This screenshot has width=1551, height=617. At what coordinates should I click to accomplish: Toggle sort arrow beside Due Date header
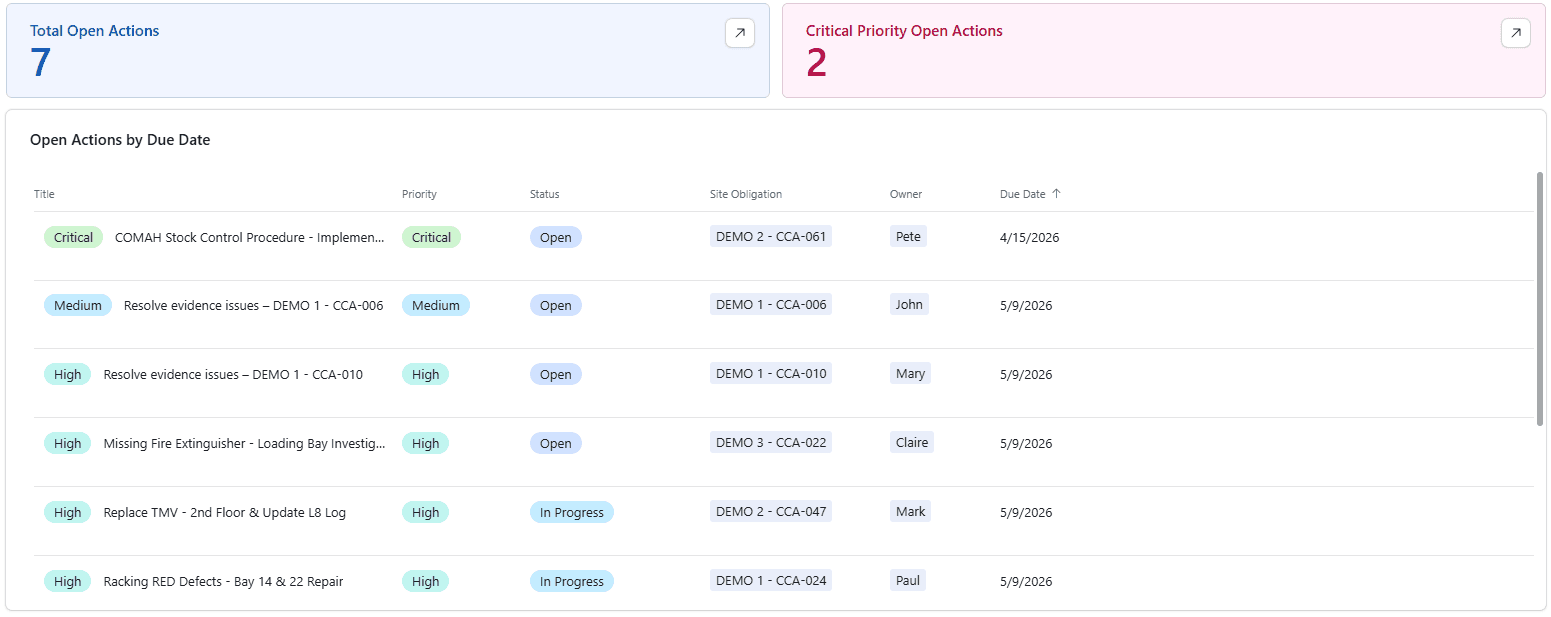point(1056,194)
